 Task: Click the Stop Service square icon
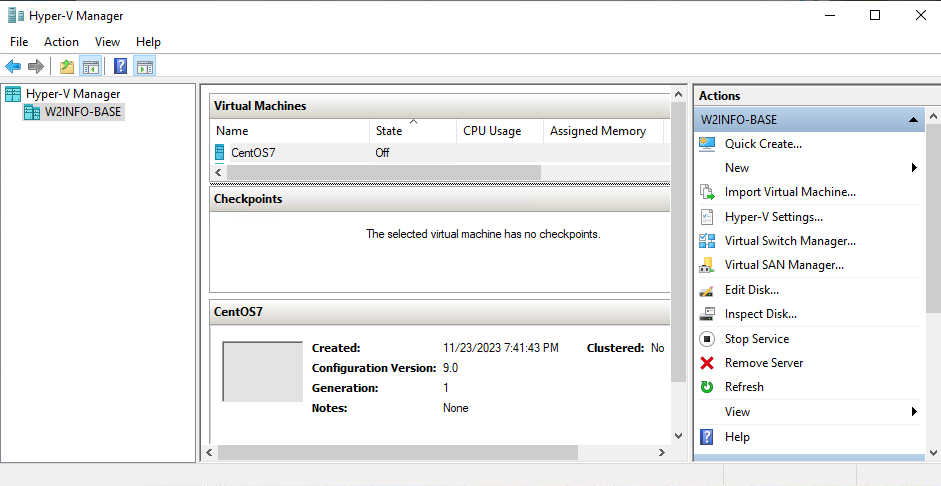[707, 339]
